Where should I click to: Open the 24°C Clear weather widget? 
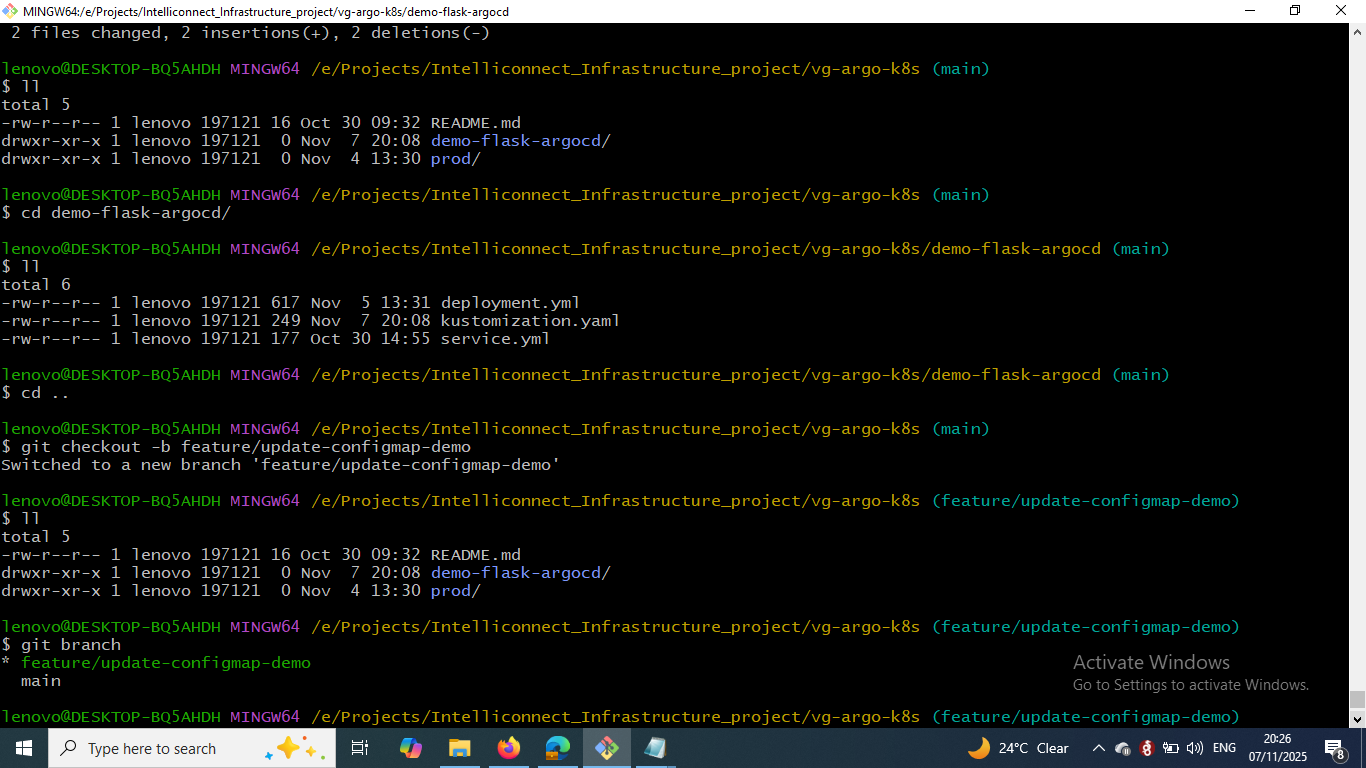pos(1018,748)
